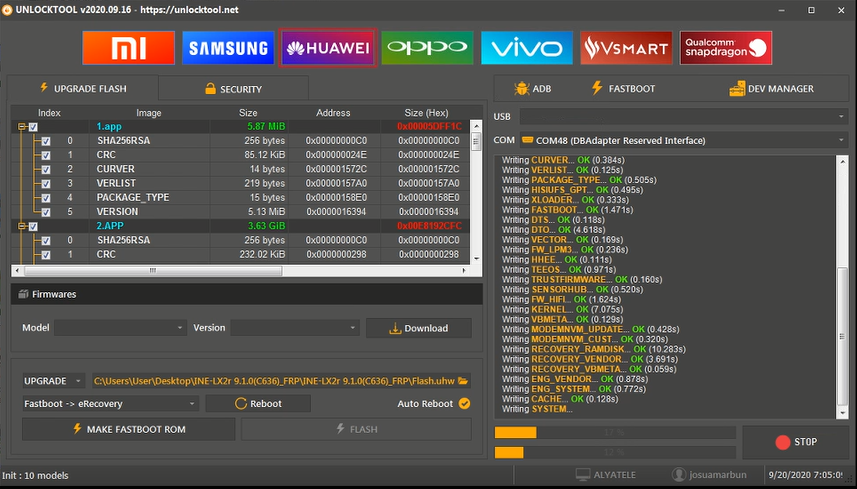Click the Address column header
This screenshot has height=489, width=857.
pos(333,113)
